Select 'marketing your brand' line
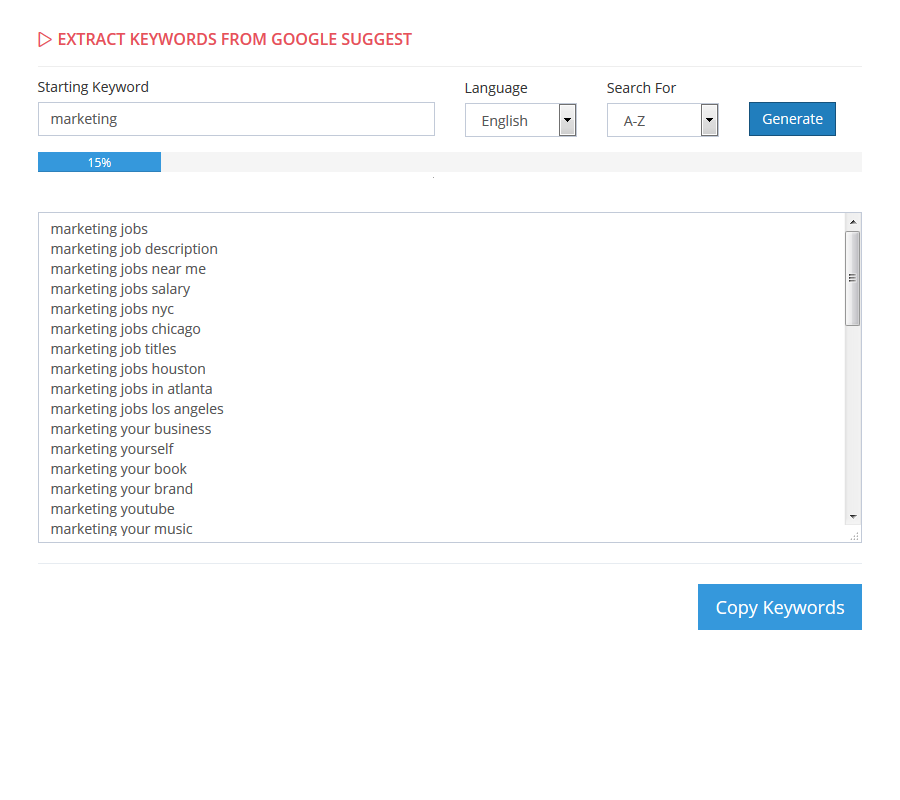Image resolution: width=900 pixels, height=800 pixels. pyautogui.click(x=122, y=490)
